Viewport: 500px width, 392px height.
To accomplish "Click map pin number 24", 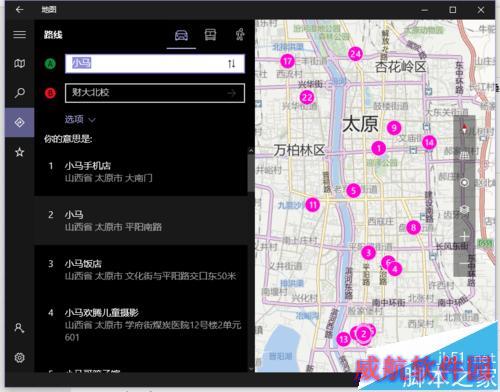I will pyautogui.click(x=355, y=54).
